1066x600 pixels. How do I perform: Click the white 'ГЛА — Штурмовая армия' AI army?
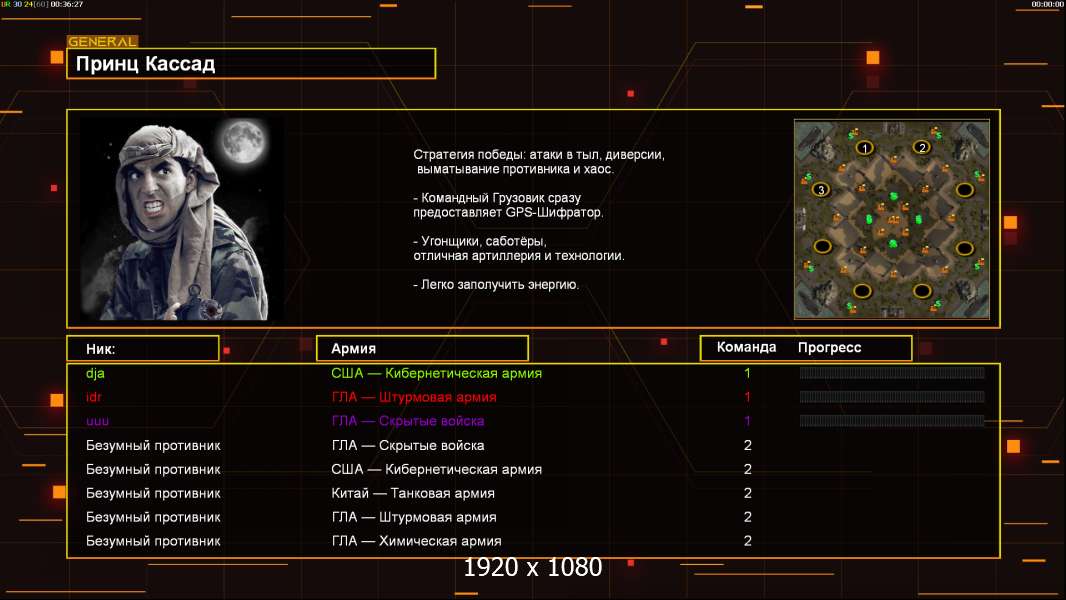pos(413,516)
